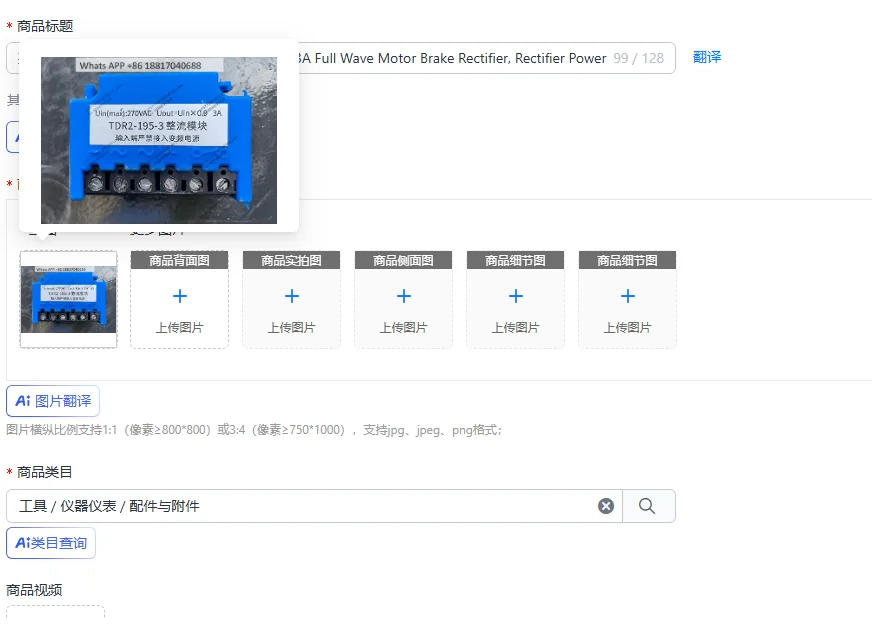Click the 商品侧面图 label header
This screenshot has width=872, height=634.
404,260
